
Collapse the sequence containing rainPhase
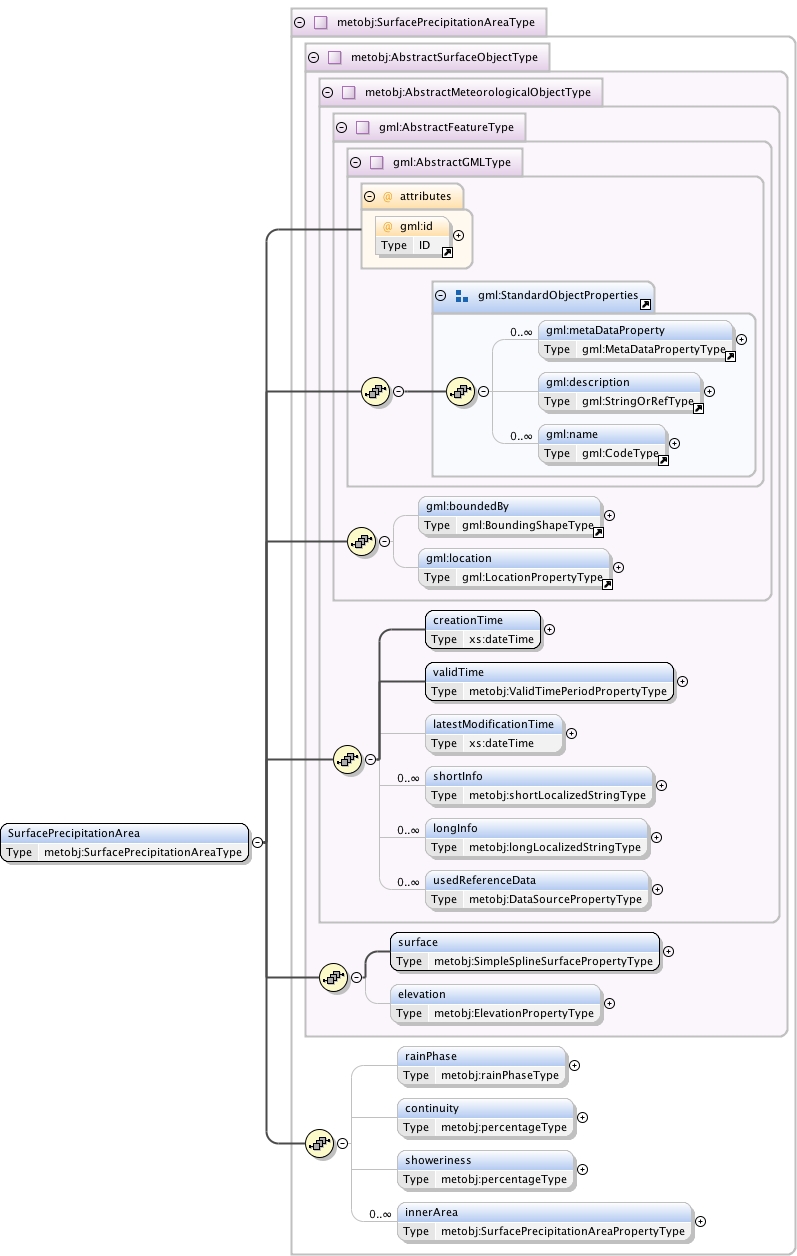click(x=342, y=1142)
